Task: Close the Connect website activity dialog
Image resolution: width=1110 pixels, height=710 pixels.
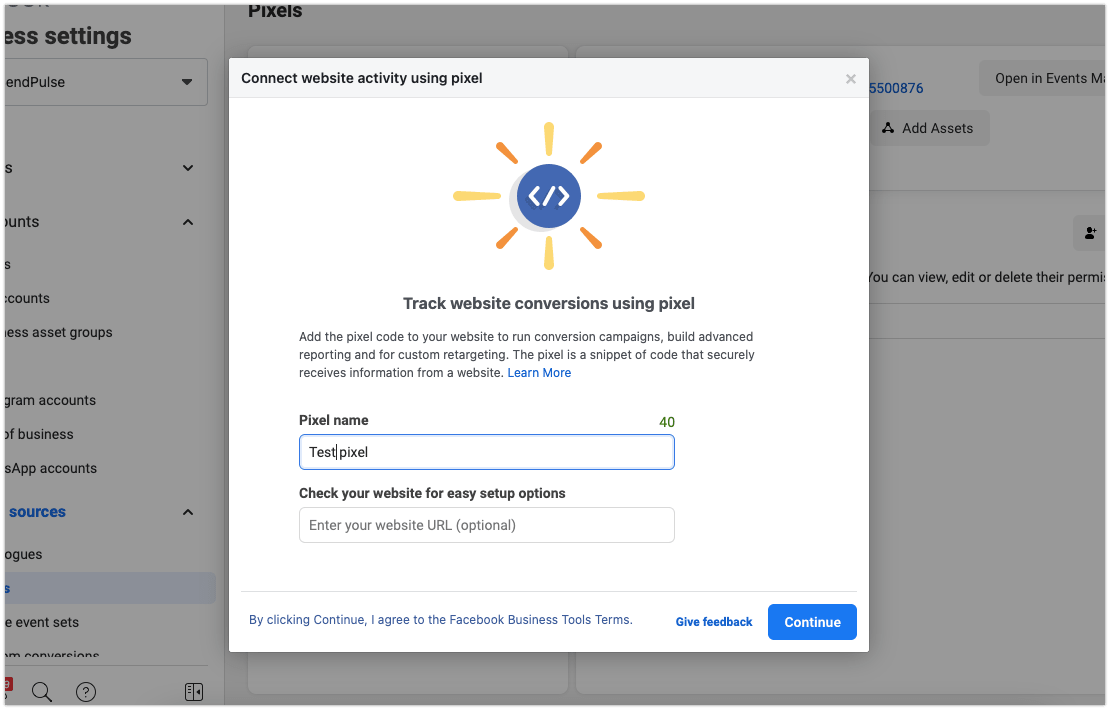Action: point(851,79)
